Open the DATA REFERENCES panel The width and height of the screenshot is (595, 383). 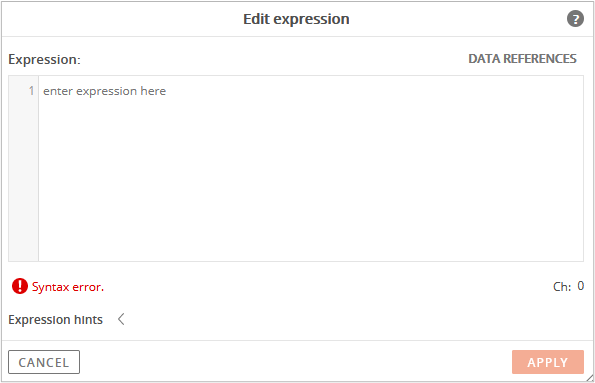[522, 59]
